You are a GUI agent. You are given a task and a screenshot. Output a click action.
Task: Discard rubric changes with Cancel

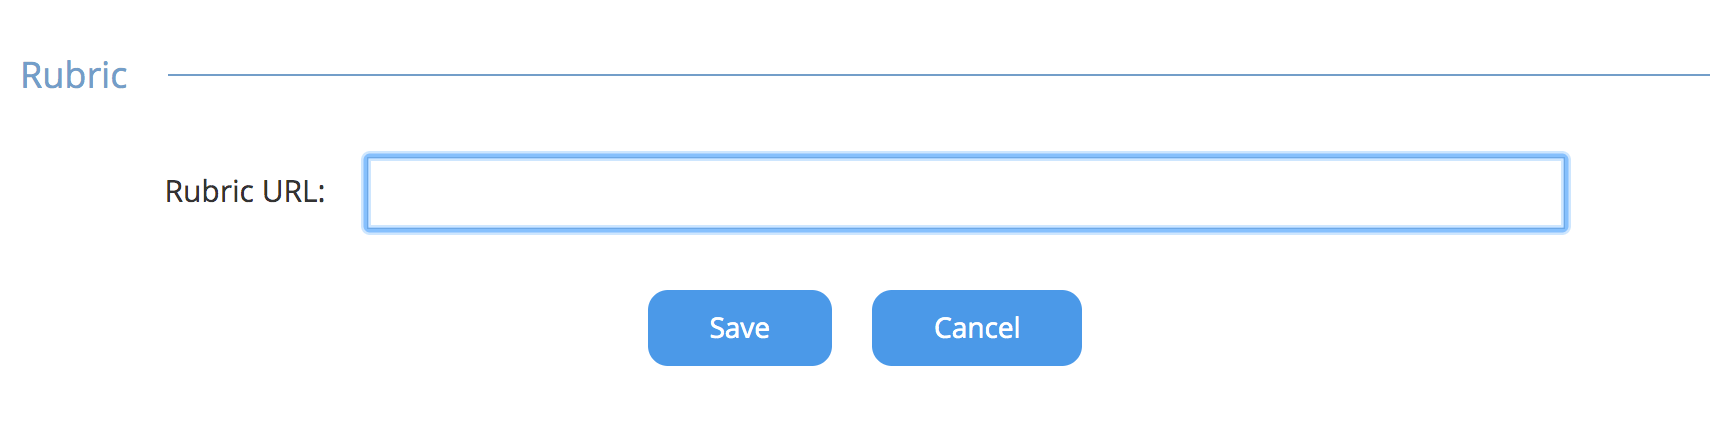coord(976,328)
